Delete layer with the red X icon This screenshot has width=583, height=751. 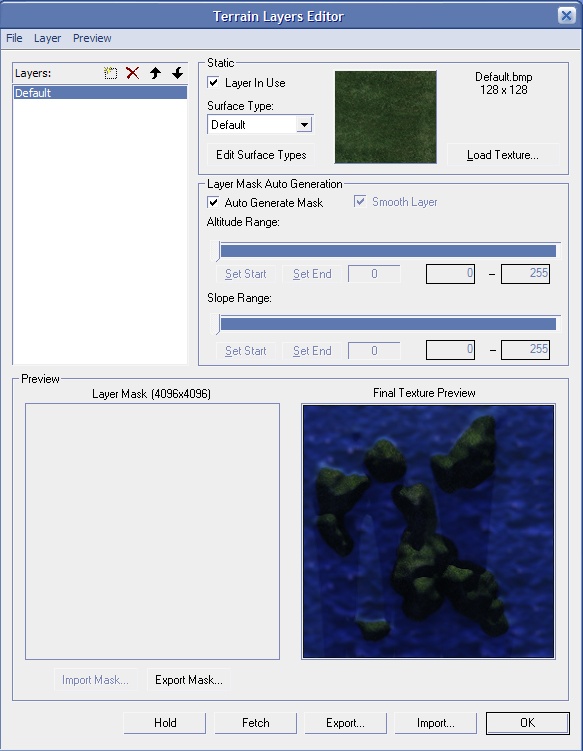coord(133,73)
